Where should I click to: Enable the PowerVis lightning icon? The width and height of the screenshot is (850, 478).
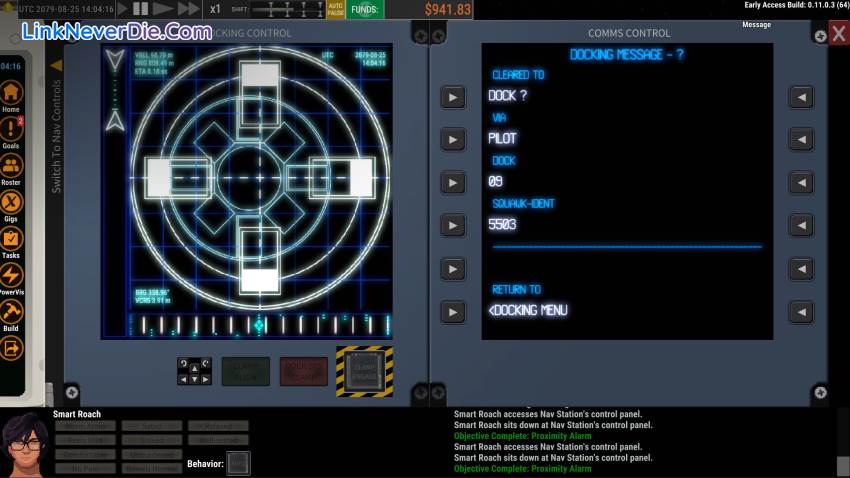click(x=11, y=276)
